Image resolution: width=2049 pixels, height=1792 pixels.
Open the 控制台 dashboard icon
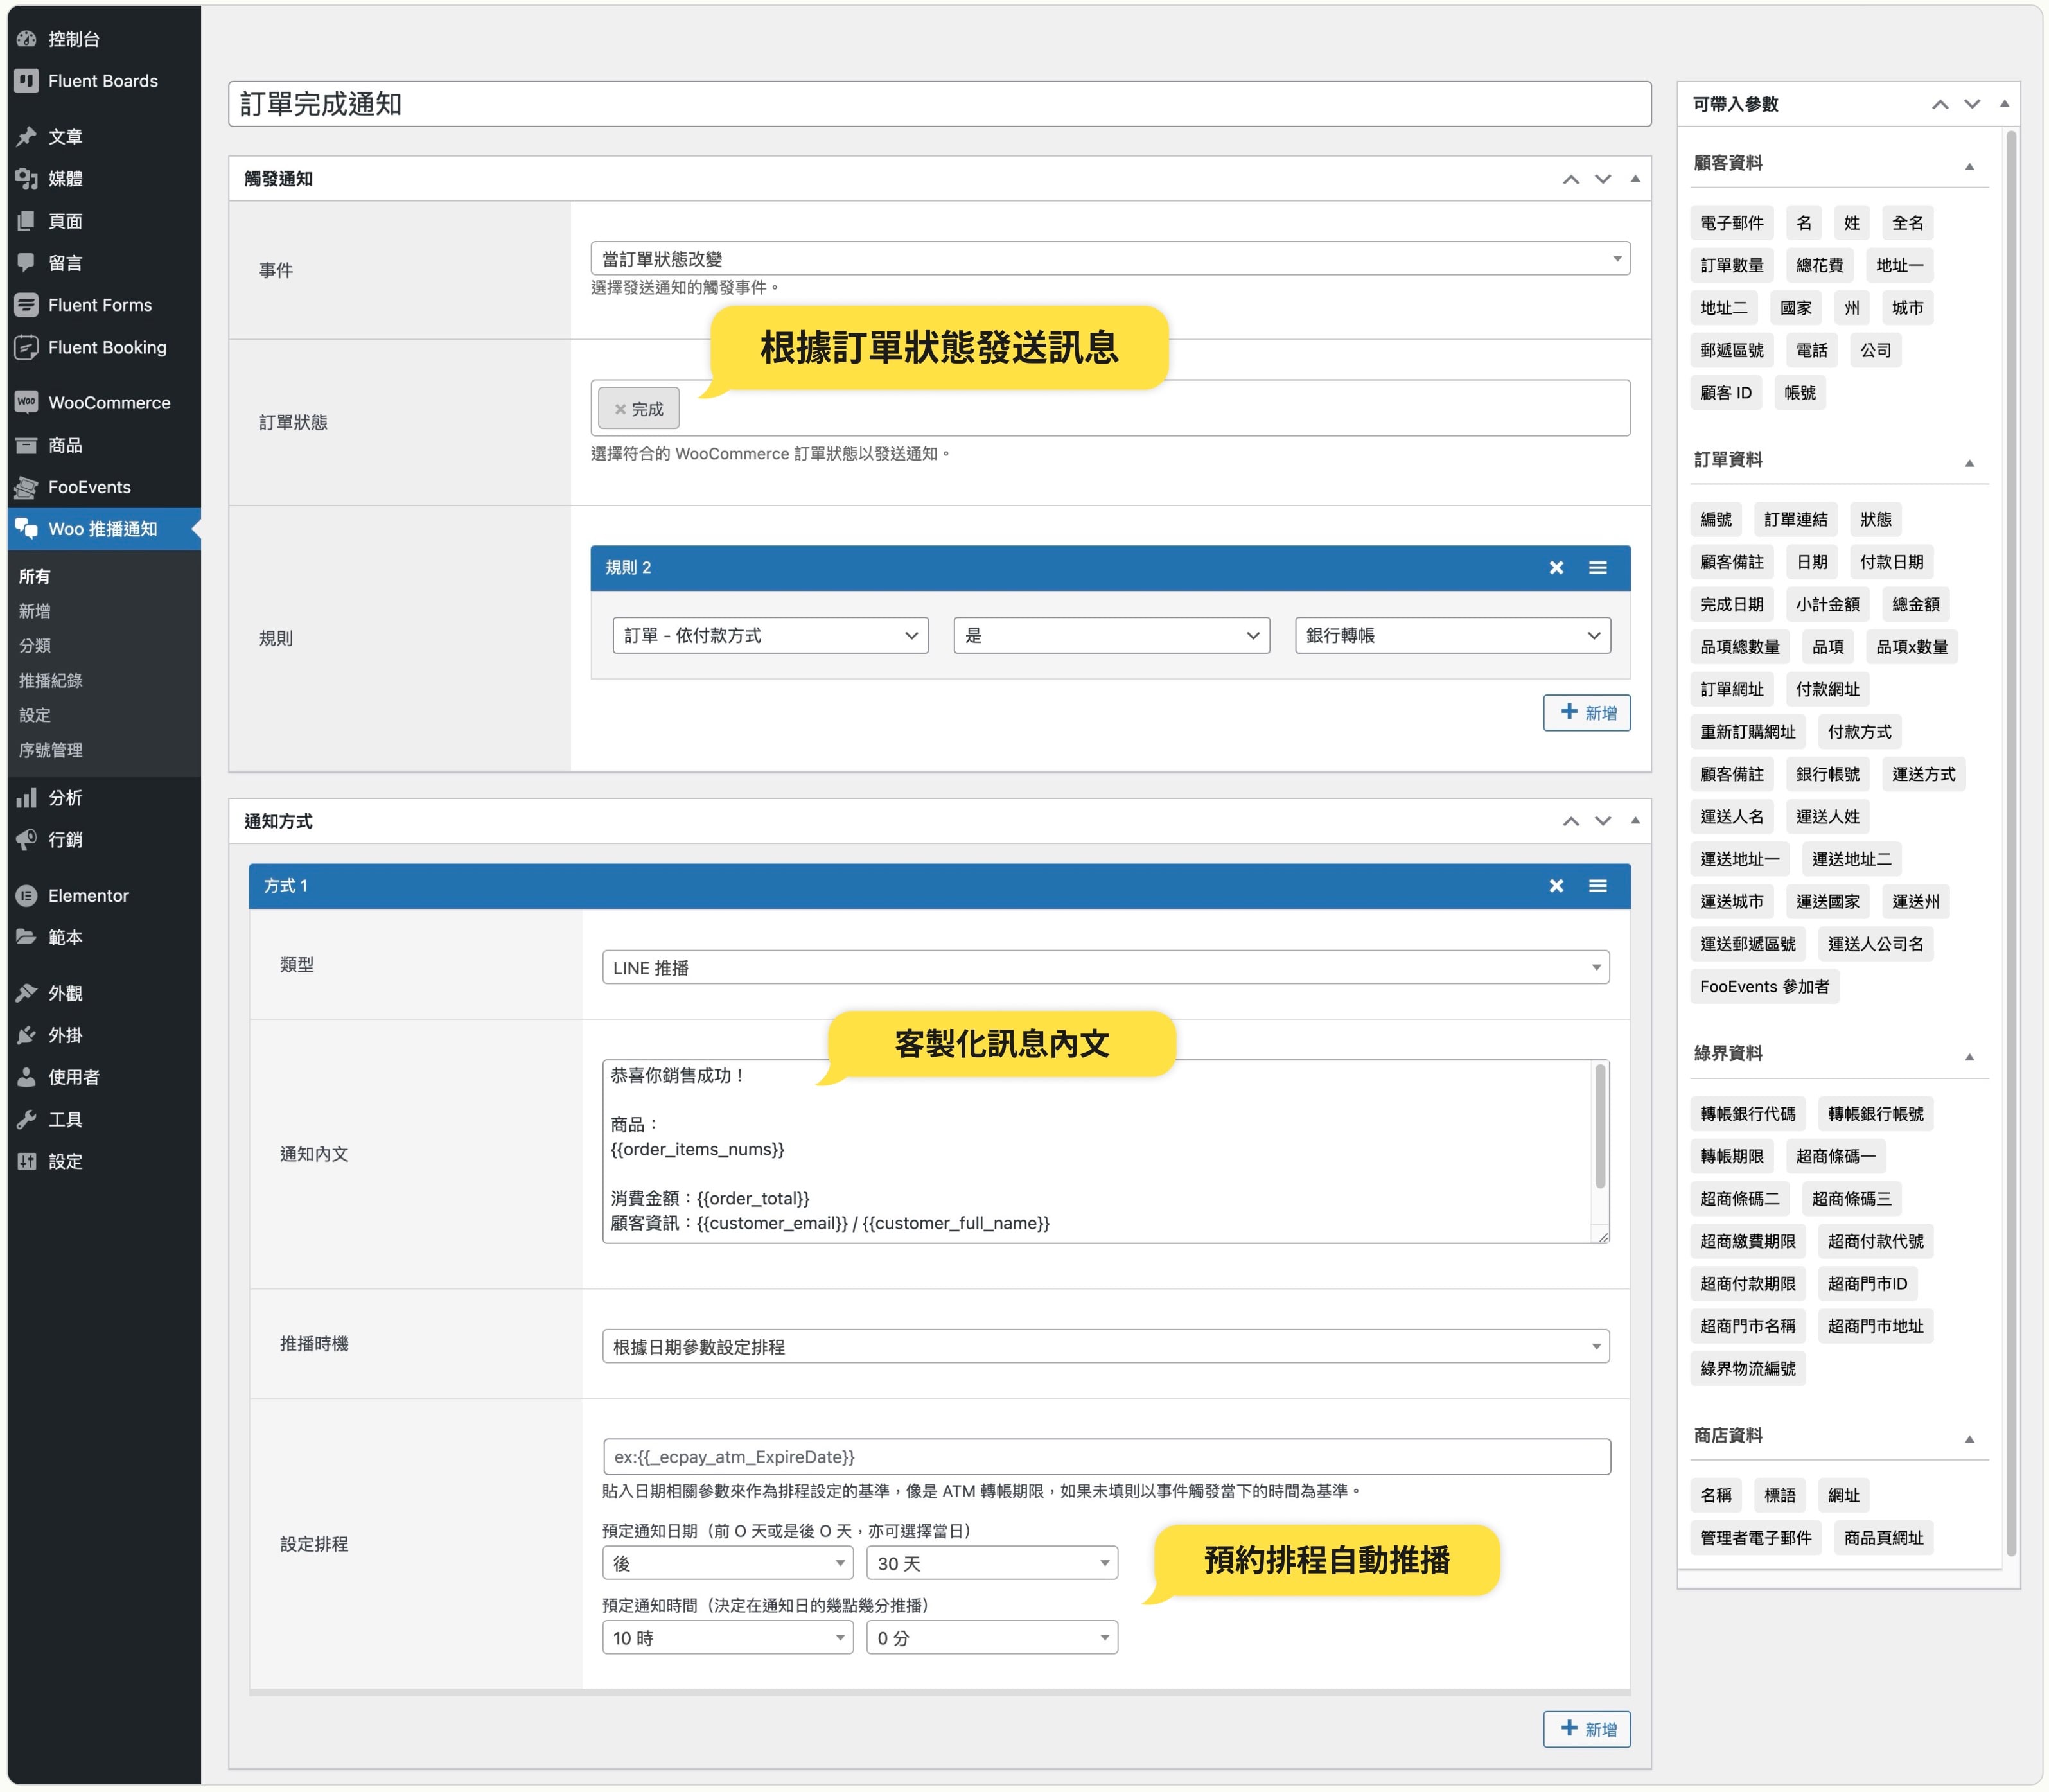pos(27,39)
